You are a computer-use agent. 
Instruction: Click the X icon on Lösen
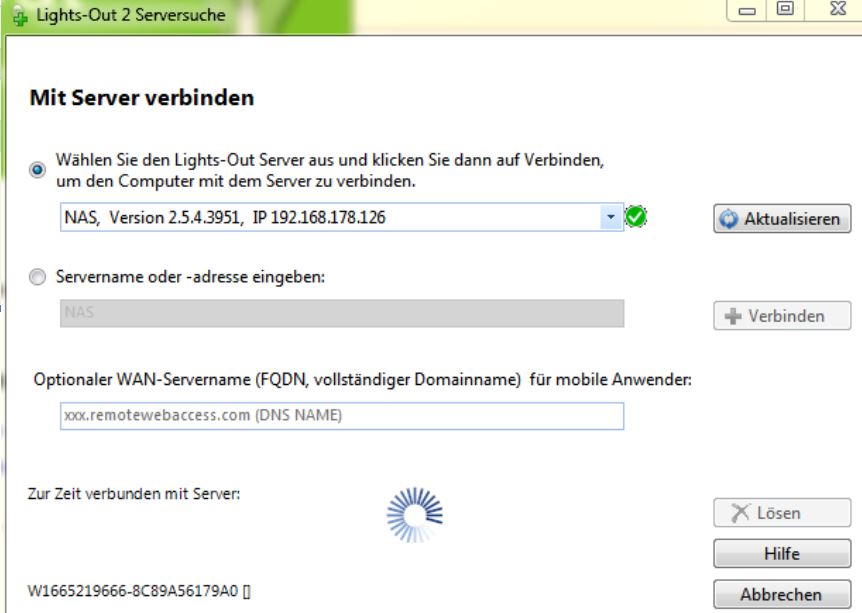pyautogui.click(x=735, y=513)
